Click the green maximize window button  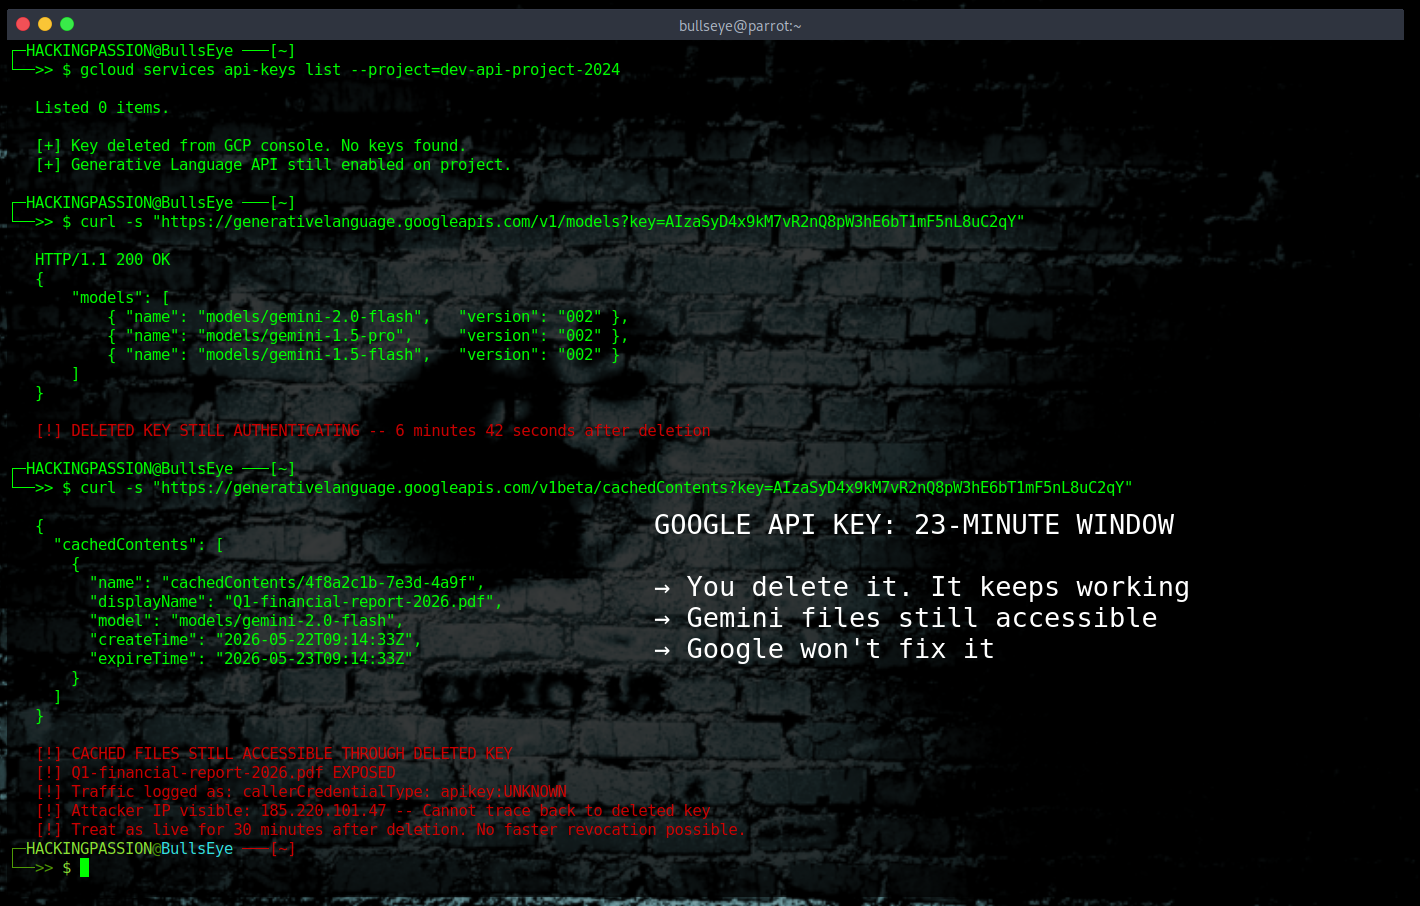67,24
